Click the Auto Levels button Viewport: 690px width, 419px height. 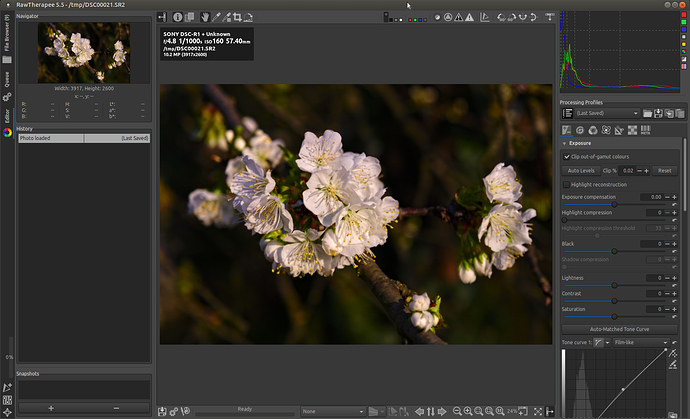[581, 171]
